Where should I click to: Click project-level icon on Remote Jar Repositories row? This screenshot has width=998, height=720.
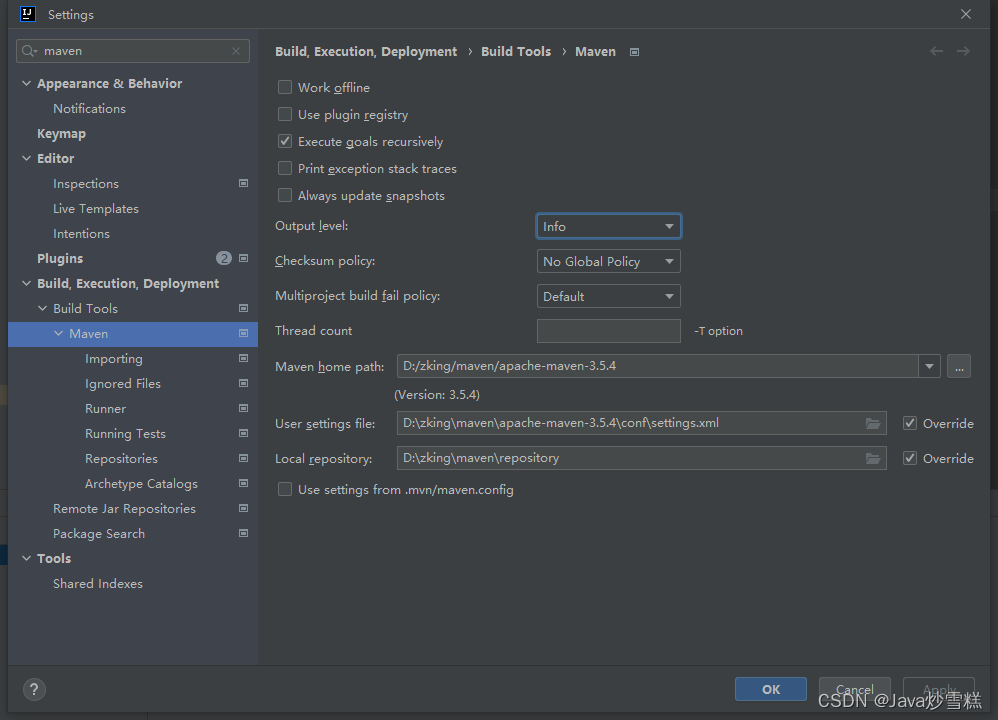click(243, 508)
